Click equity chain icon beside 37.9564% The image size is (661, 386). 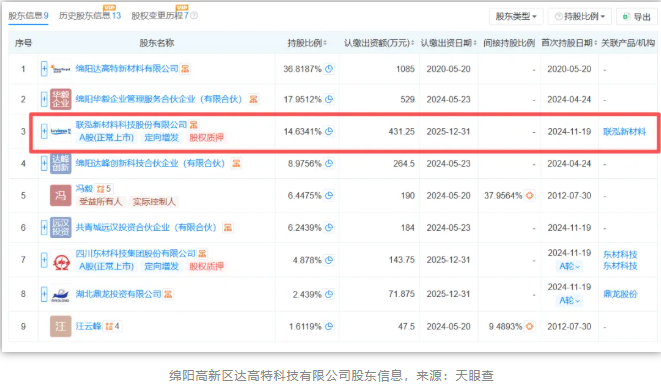coord(529,196)
